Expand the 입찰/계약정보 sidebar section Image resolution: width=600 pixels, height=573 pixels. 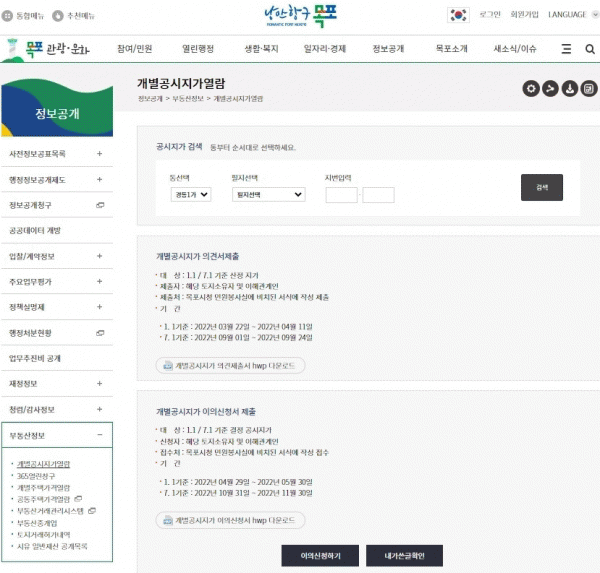[99, 256]
